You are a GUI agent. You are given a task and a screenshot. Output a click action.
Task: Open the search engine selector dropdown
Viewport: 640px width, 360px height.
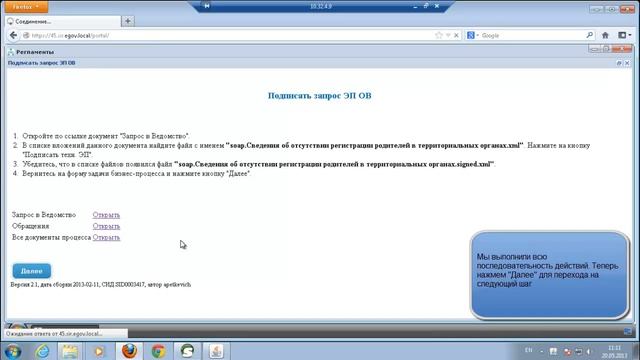pos(473,36)
